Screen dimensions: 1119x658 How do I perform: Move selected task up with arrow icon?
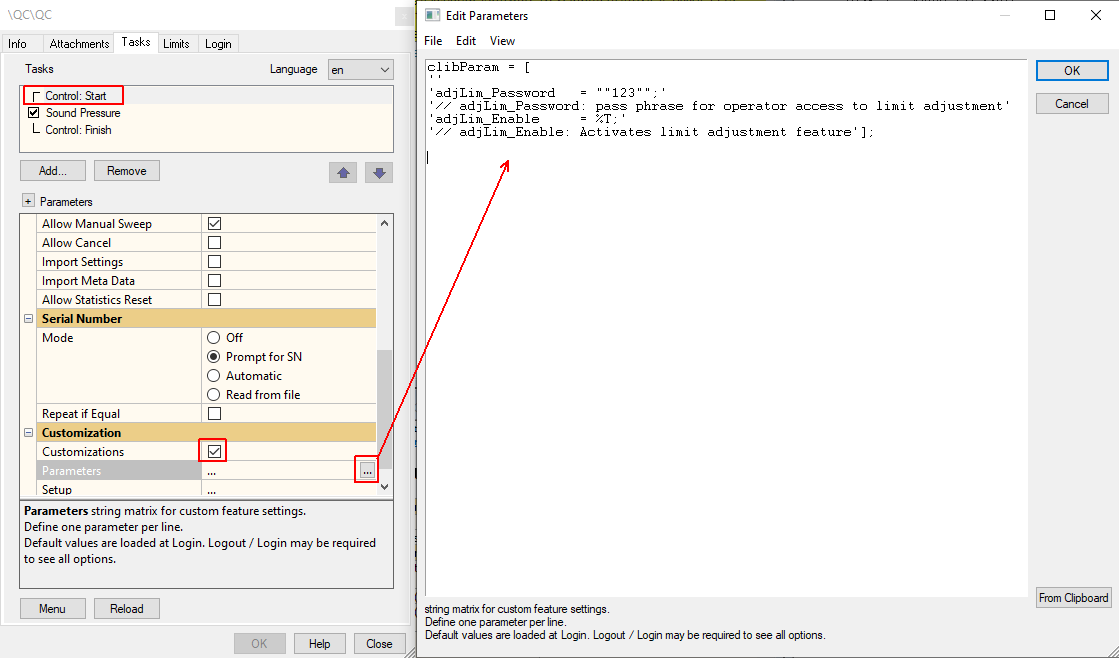tap(343, 173)
